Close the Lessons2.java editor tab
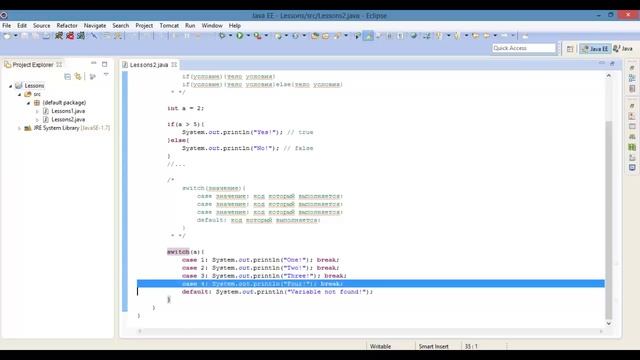640x360 pixels. point(174,64)
